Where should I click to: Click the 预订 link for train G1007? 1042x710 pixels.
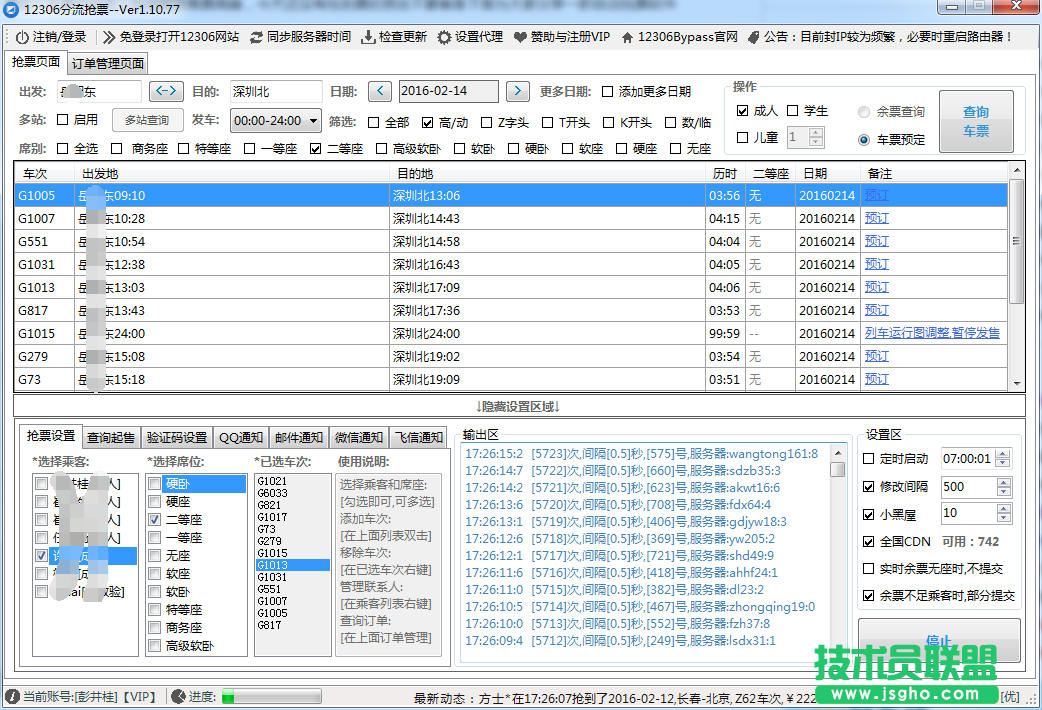[x=876, y=218]
